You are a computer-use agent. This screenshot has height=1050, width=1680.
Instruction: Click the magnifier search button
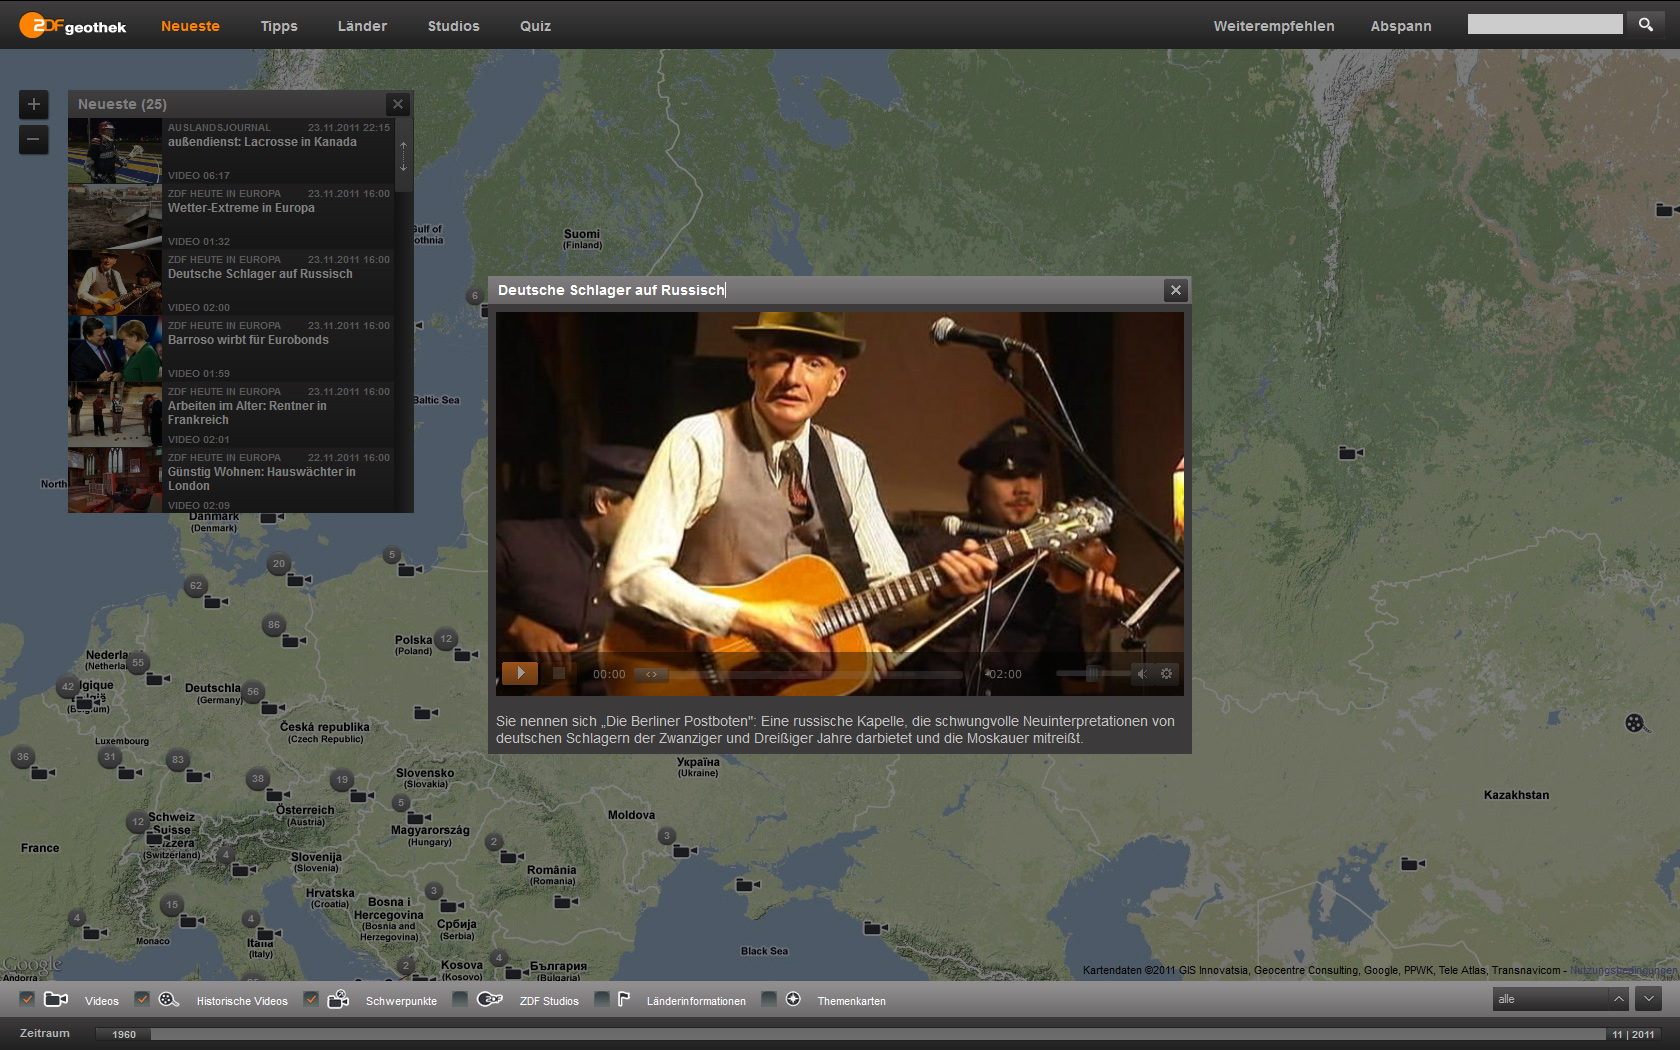point(1646,24)
